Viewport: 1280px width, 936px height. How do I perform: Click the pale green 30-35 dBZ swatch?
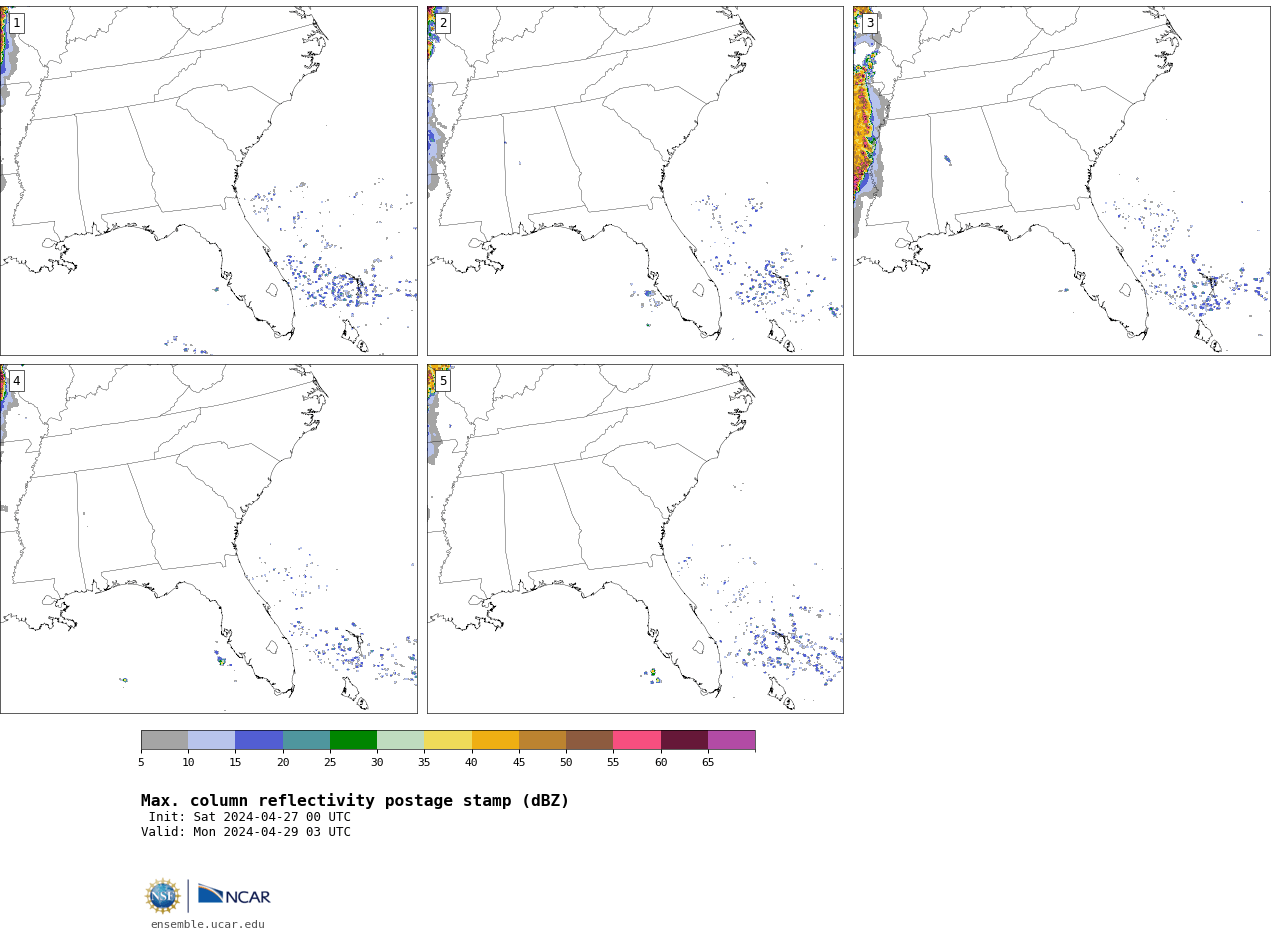[400, 740]
